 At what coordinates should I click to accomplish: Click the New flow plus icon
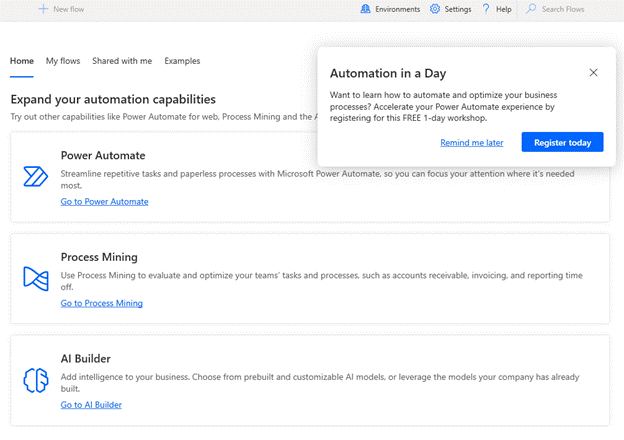point(43,9)
